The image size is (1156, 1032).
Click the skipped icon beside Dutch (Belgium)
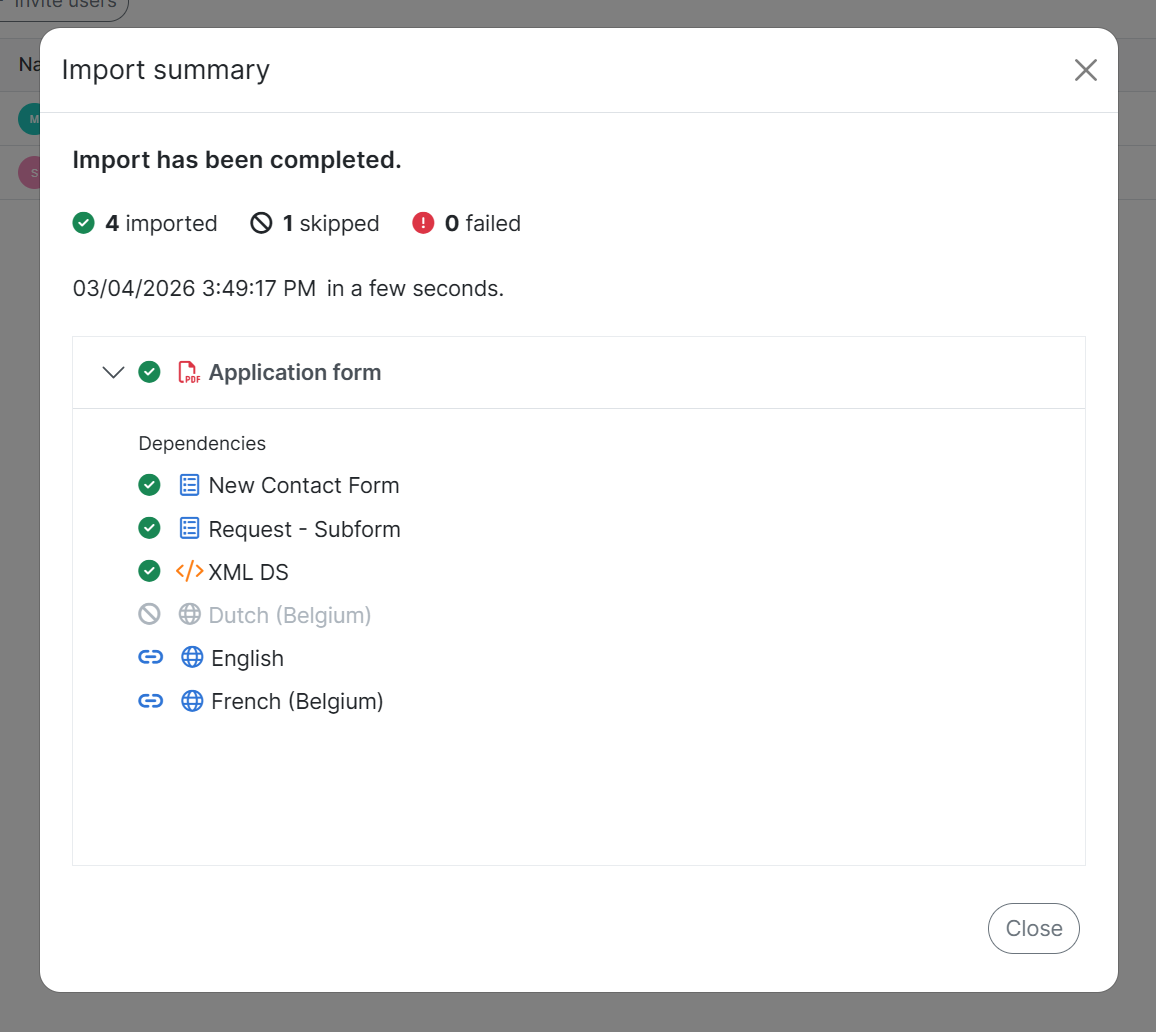(149, 615)
